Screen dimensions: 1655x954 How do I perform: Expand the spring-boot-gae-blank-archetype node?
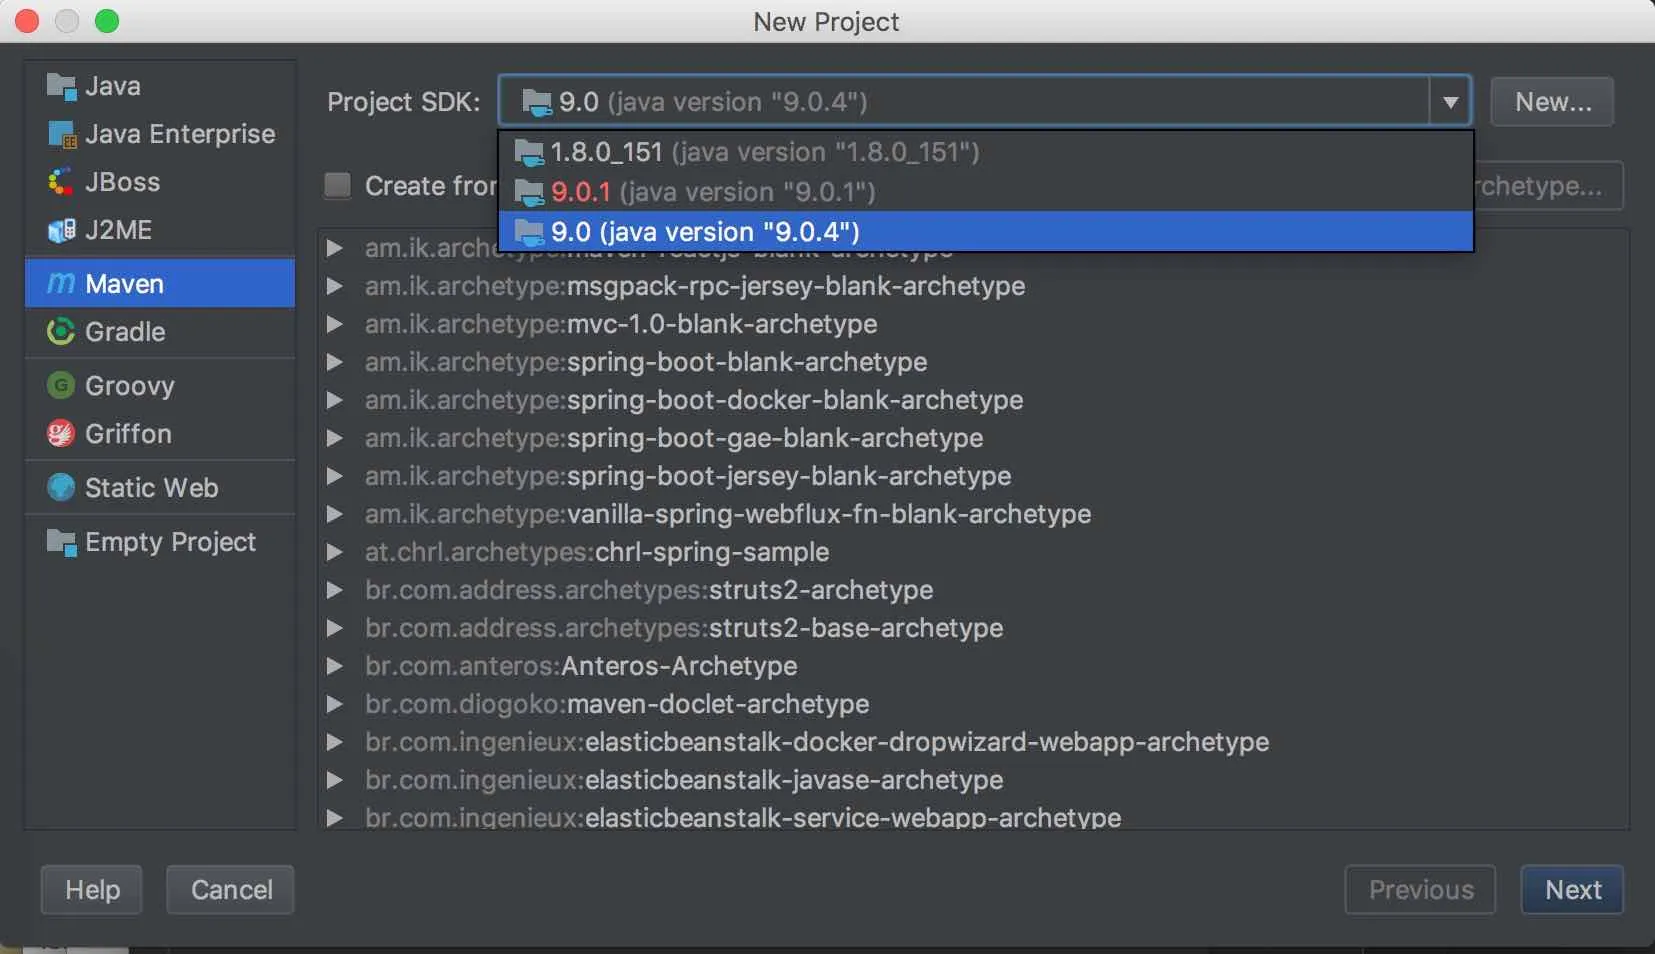pyautogui.click(x=335, y=438)
